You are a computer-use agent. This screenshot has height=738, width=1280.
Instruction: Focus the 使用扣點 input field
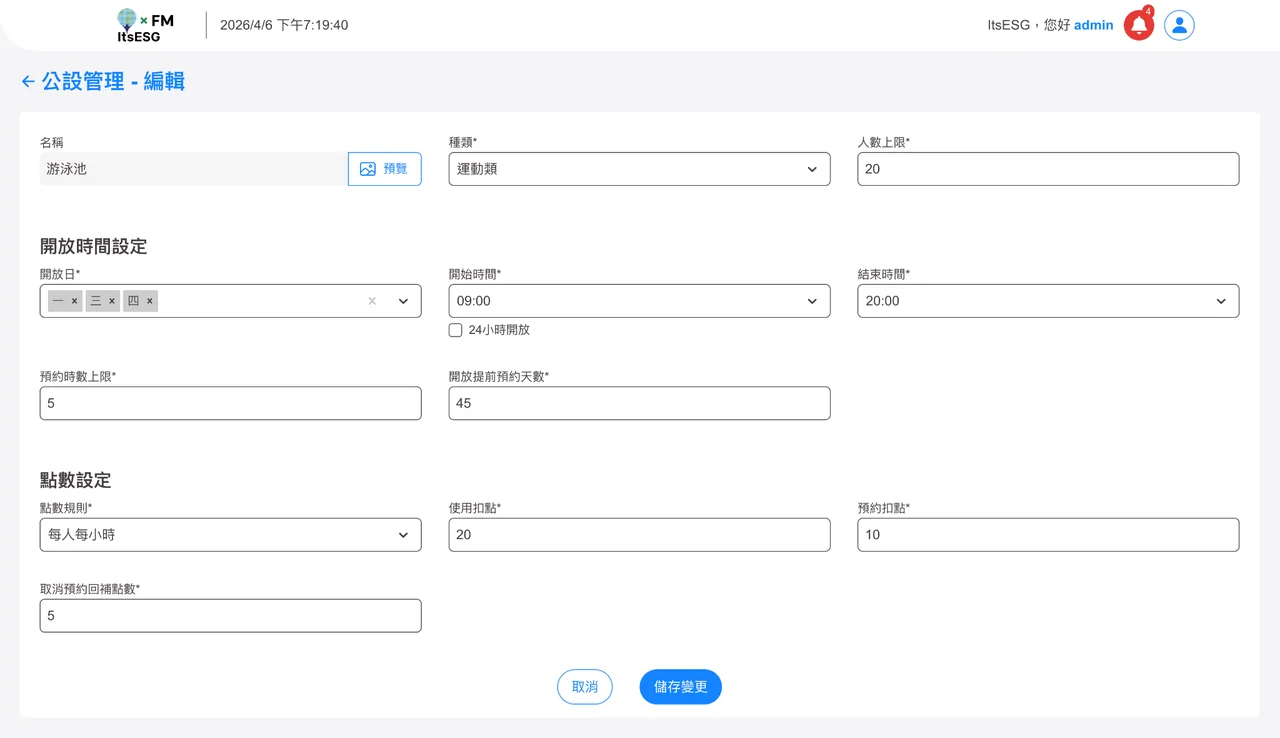click(639, 535)
